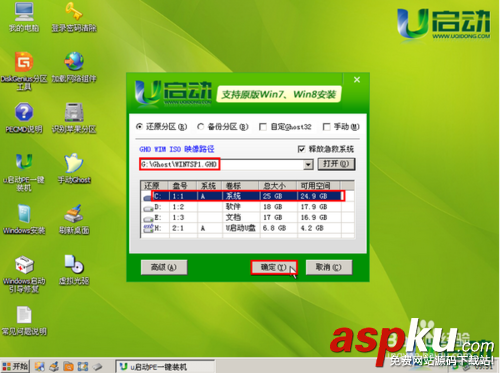
Task: Click the 还原 column header
Action: (x=155, y=186)
